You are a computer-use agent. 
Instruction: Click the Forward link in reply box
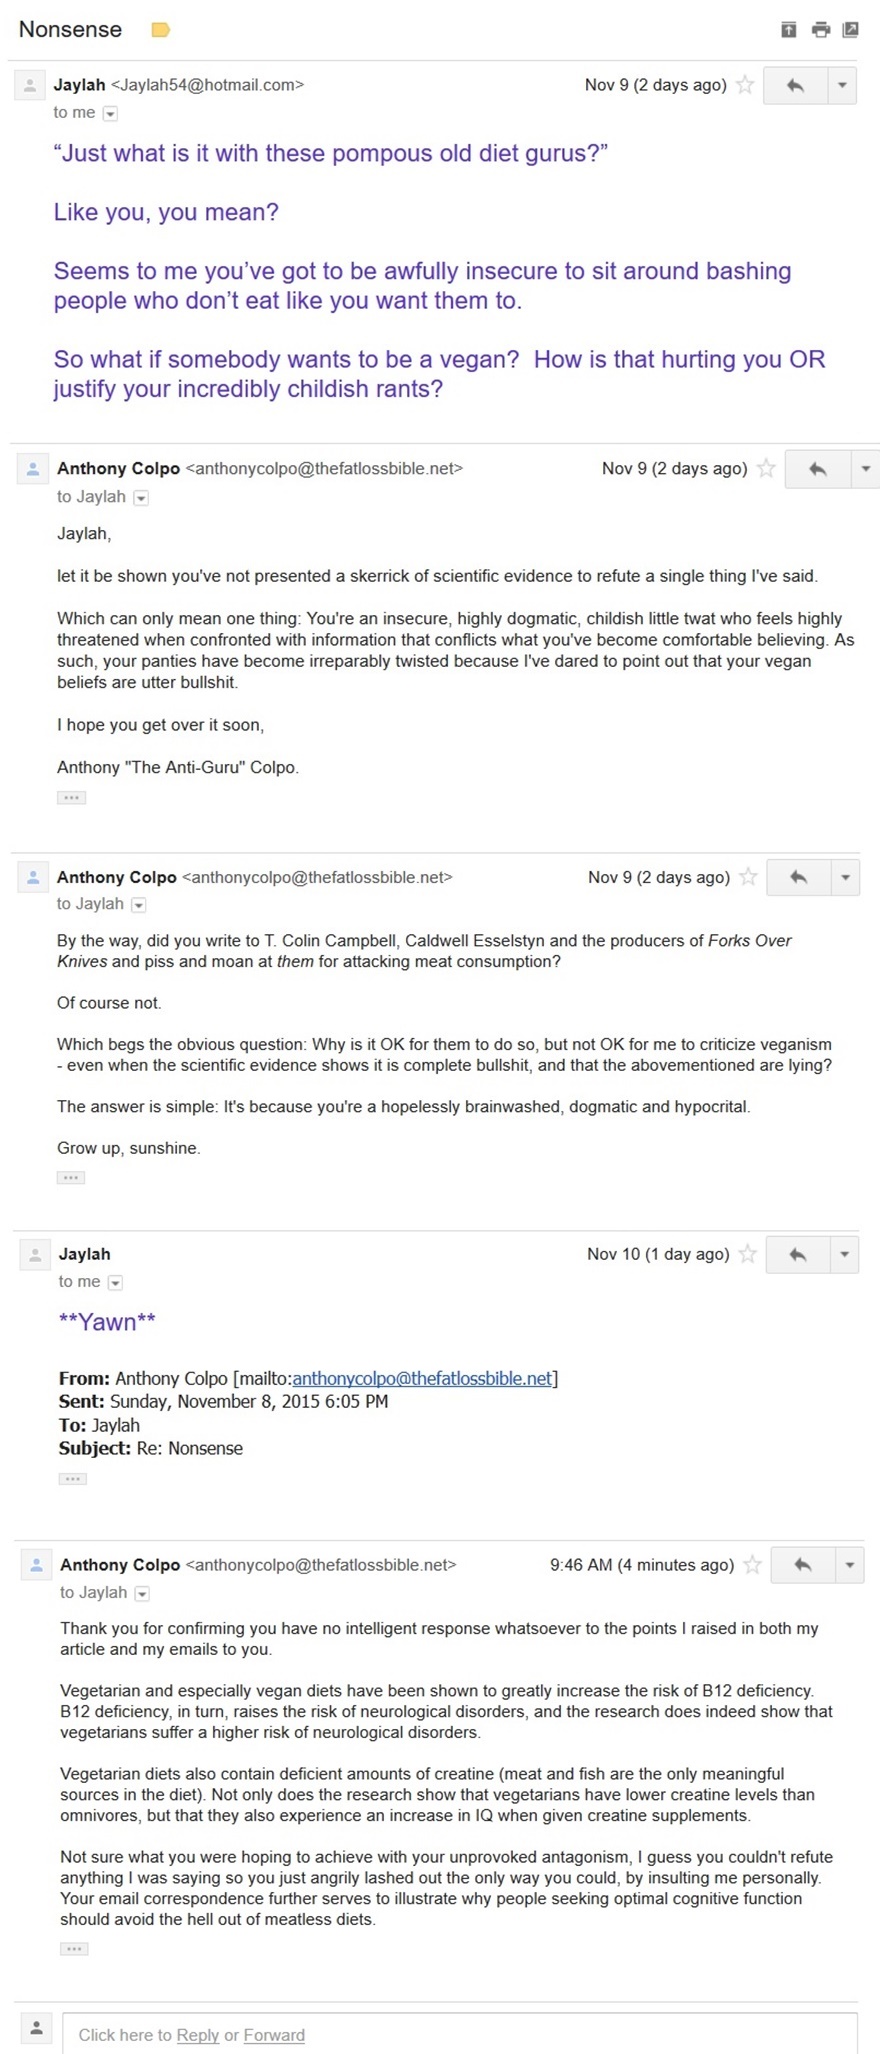click(274, 2035)
